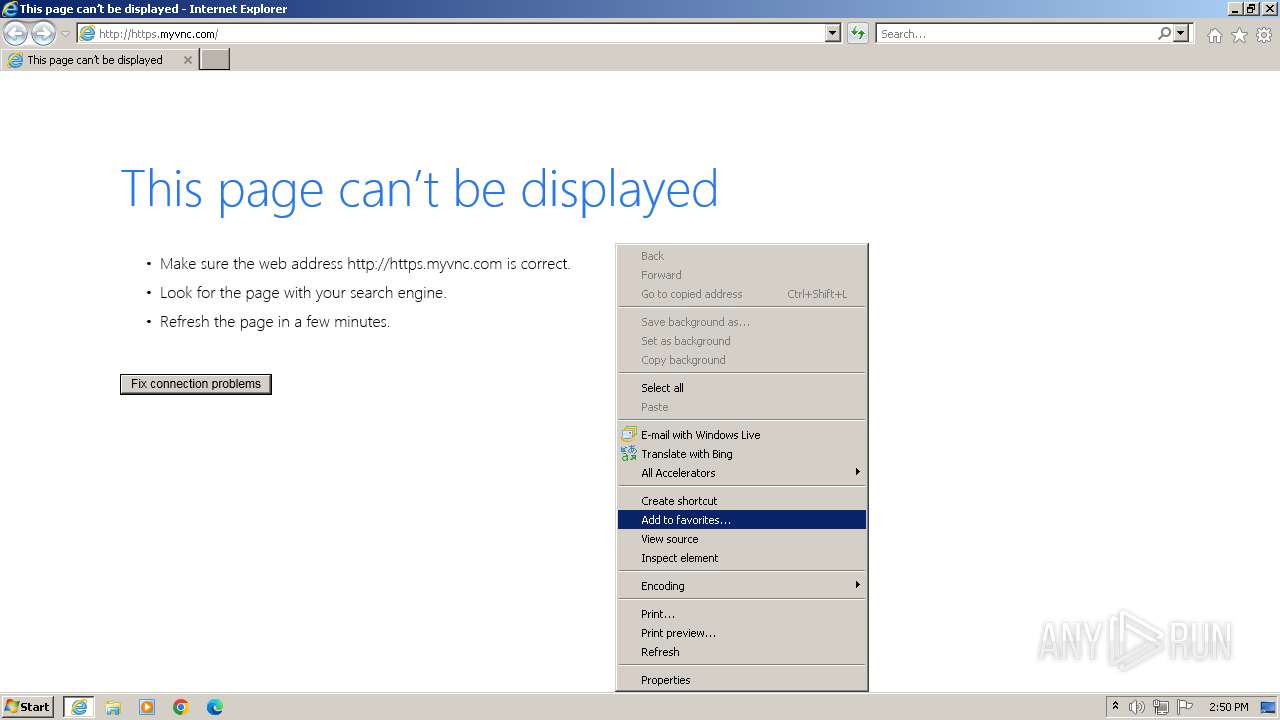Viewport: 1280px width, 720px height.
Task: Click the Home icon
Action: (1214, 35)
